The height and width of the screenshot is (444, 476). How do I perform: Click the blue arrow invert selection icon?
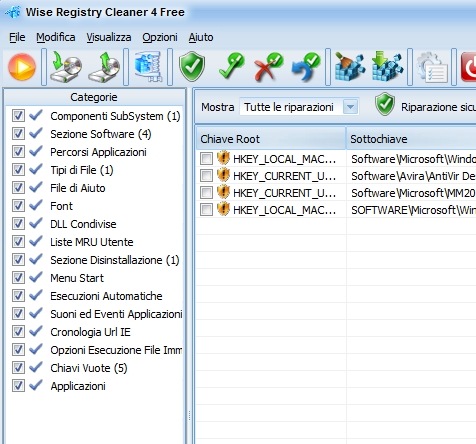pos(306,67)
